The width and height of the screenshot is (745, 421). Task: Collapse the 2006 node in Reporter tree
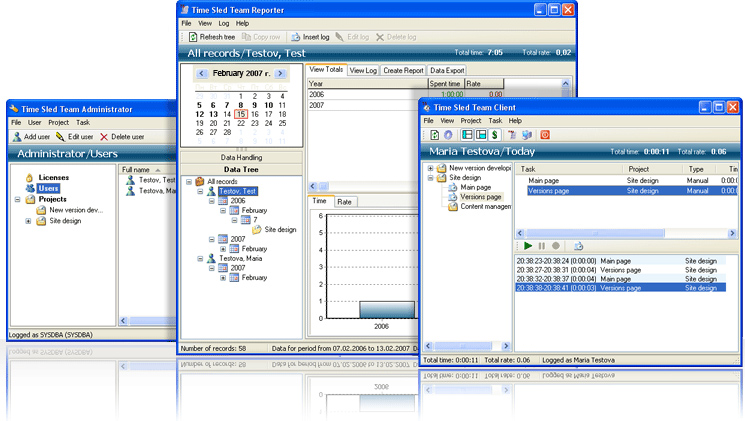click(x=211, y=201)
